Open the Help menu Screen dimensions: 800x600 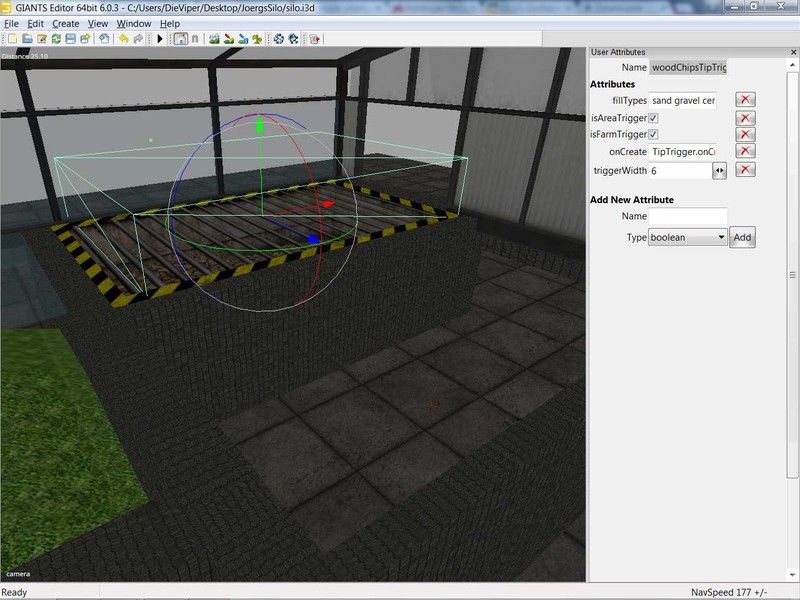pyautogui.click(x=170, y=23)
